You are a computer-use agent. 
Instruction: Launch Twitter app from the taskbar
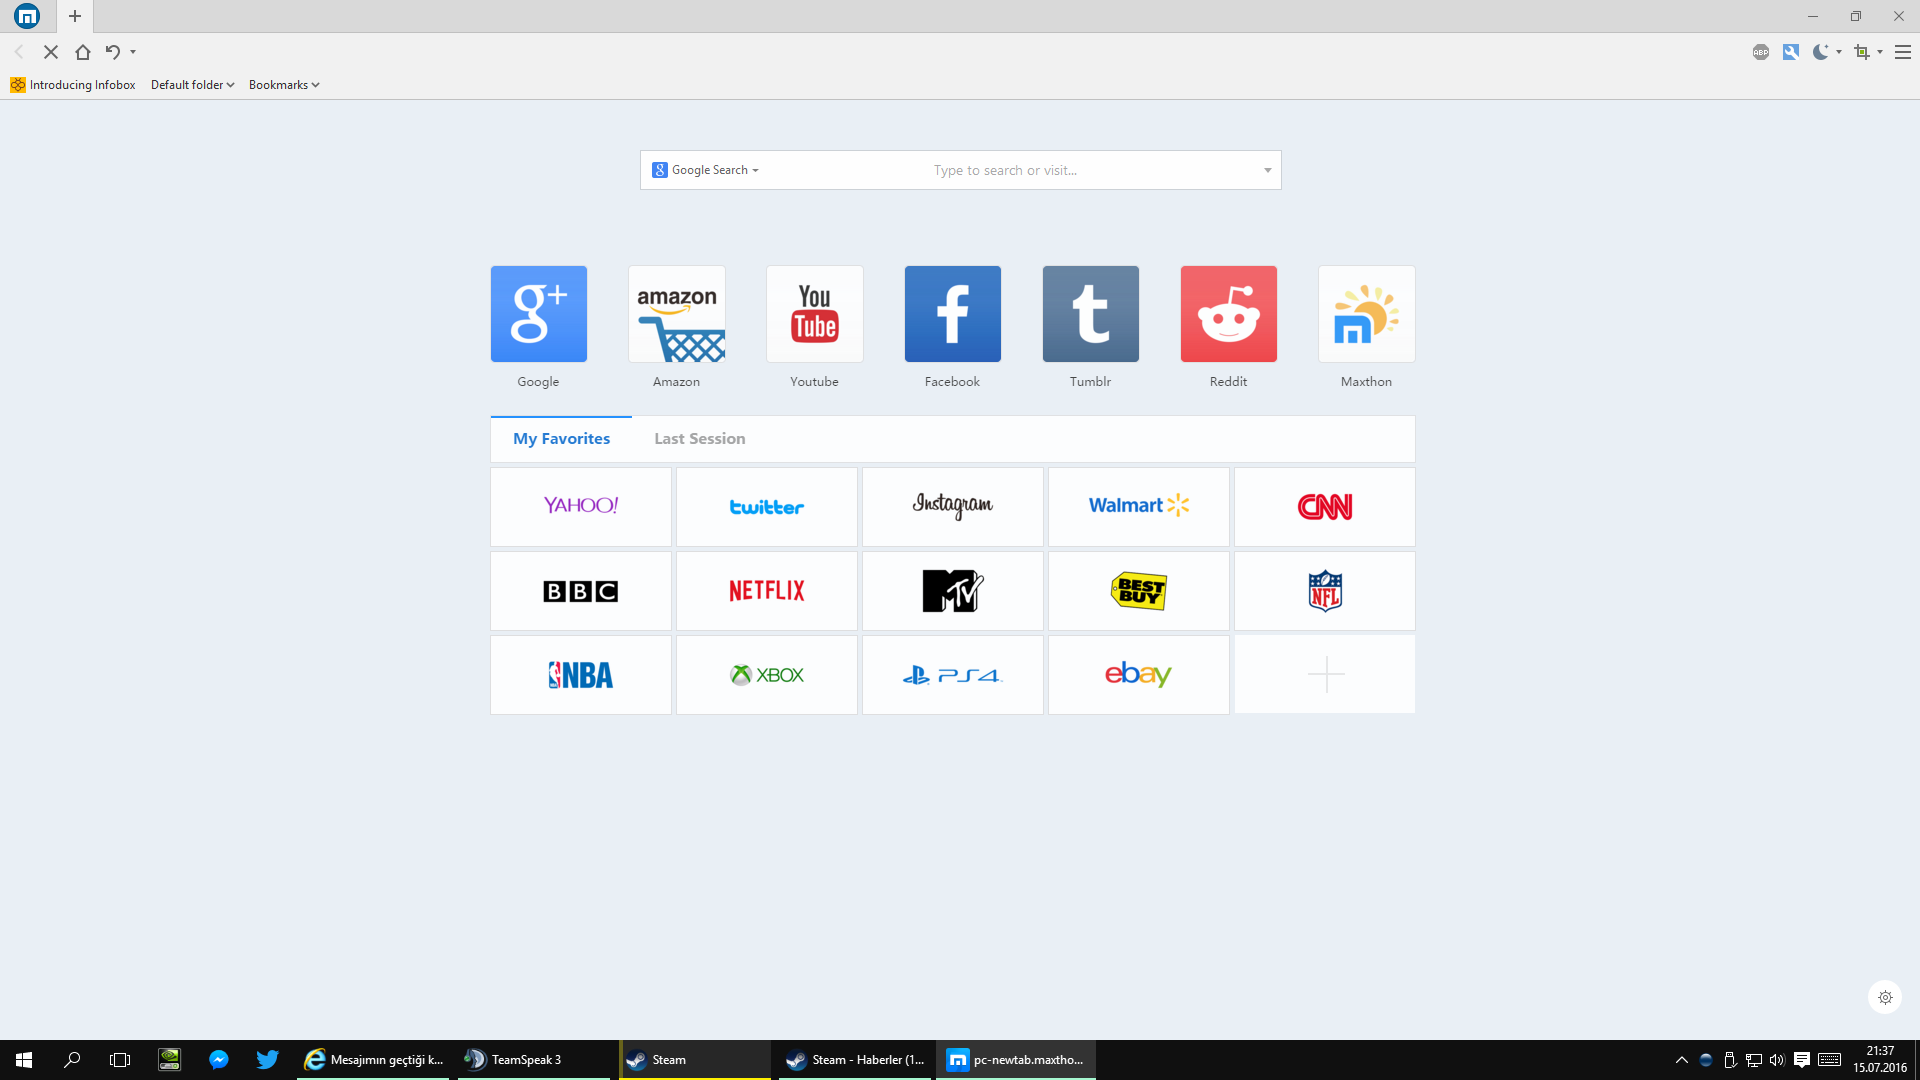(x=267, y=1060)
